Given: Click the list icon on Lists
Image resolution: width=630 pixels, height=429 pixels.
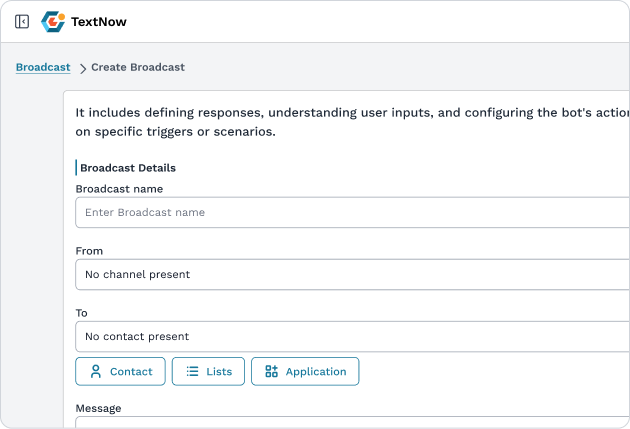Looking at the screenshot, I should click(192, 372).
